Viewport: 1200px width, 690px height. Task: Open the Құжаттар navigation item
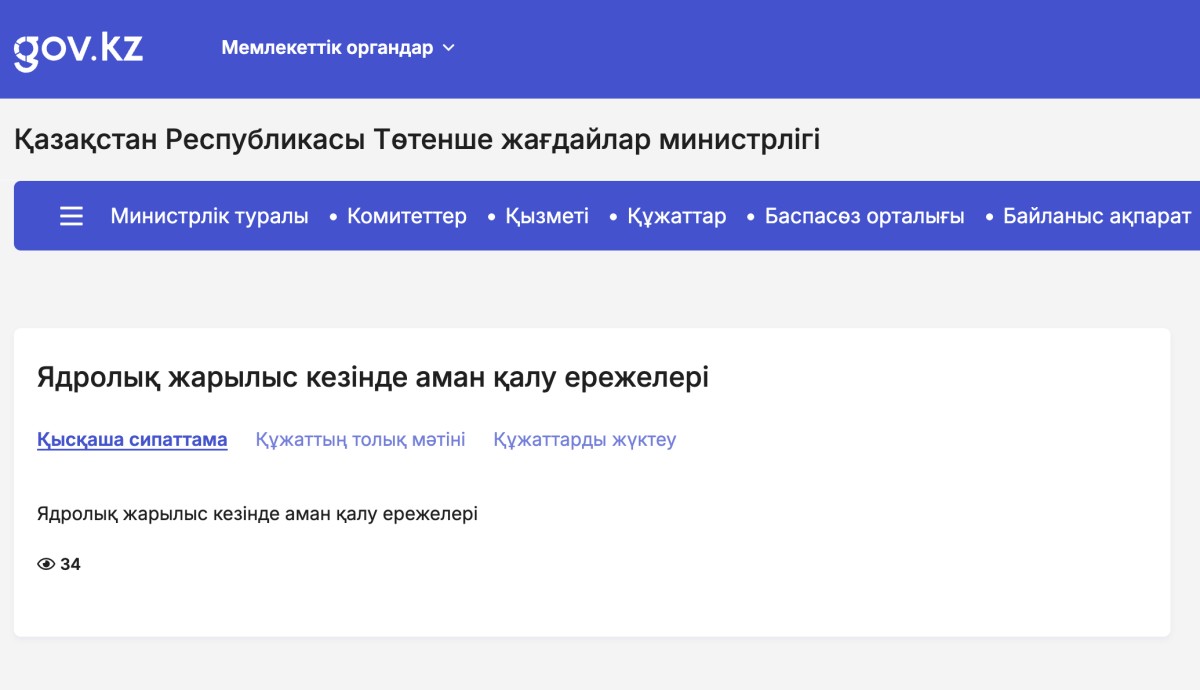[676, 216]
